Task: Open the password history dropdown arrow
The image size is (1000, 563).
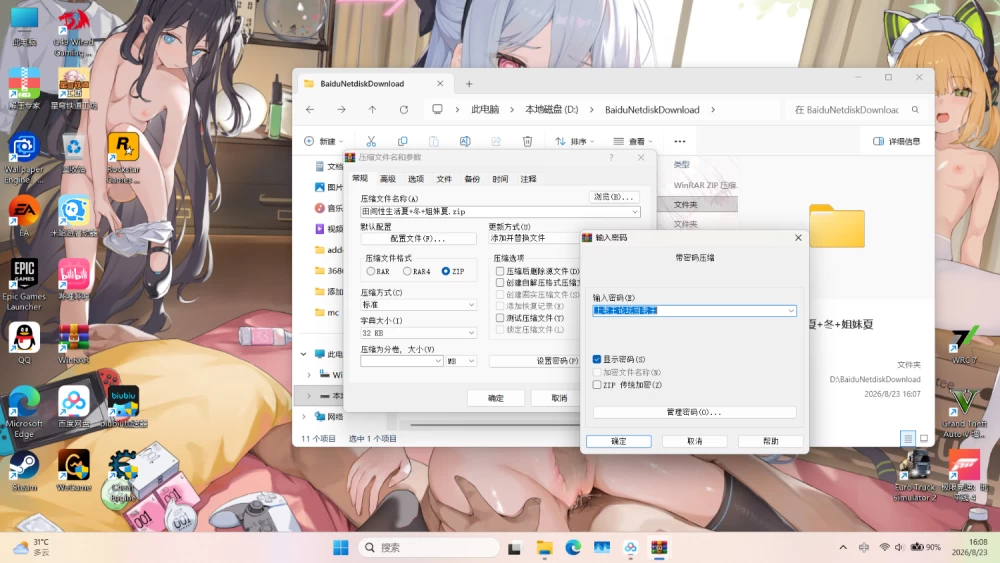Action: pyautogui.click(x=791, y=311)
